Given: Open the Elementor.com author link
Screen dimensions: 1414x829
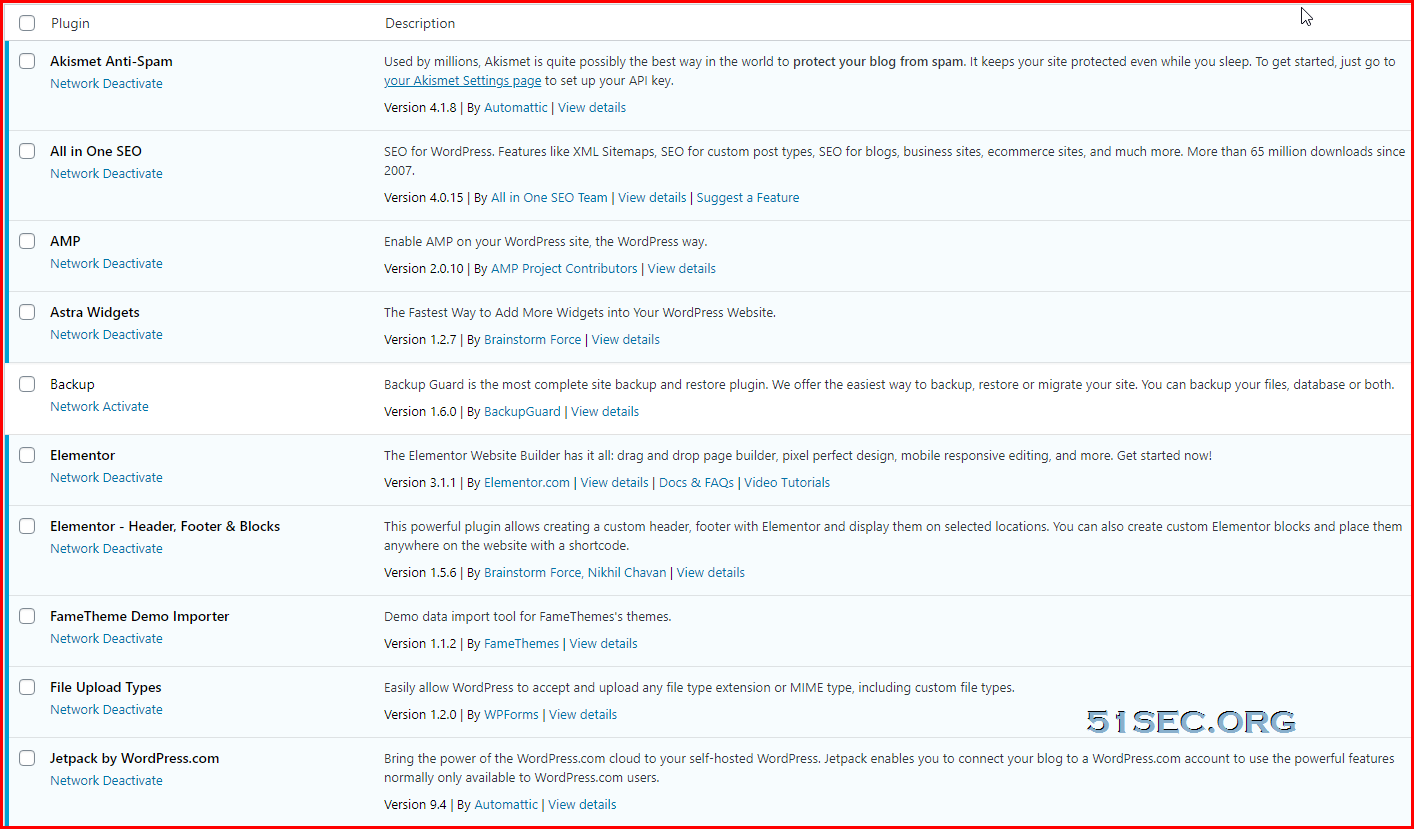Looking at the screenshot, I should click(x=527, y=483).
